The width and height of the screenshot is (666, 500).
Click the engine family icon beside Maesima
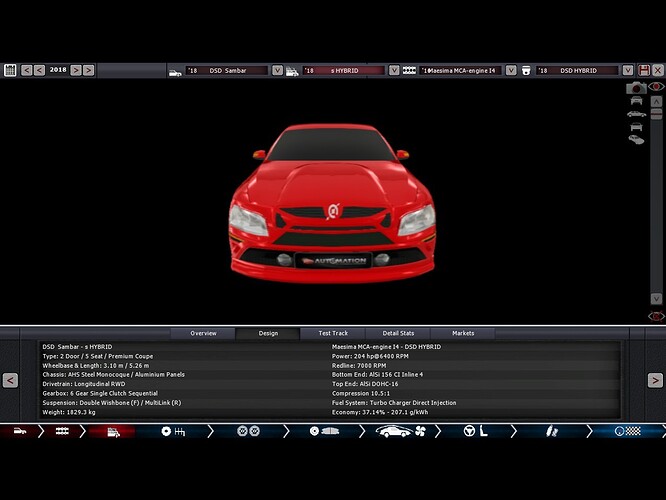pyautogui.click(x=409, y=70)
